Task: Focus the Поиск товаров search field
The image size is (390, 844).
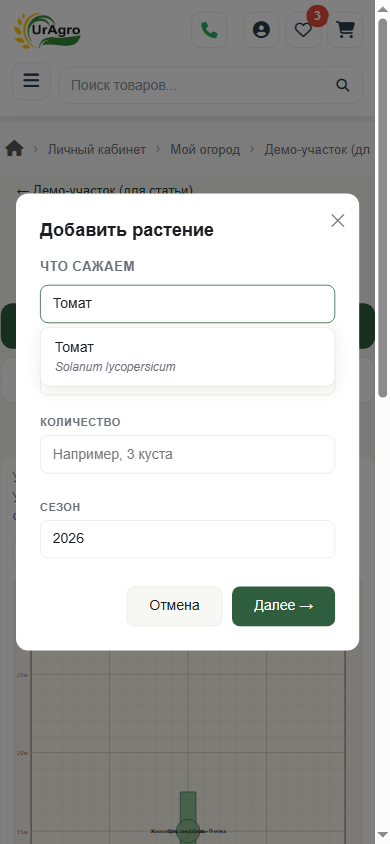Action: coord(190,85)
